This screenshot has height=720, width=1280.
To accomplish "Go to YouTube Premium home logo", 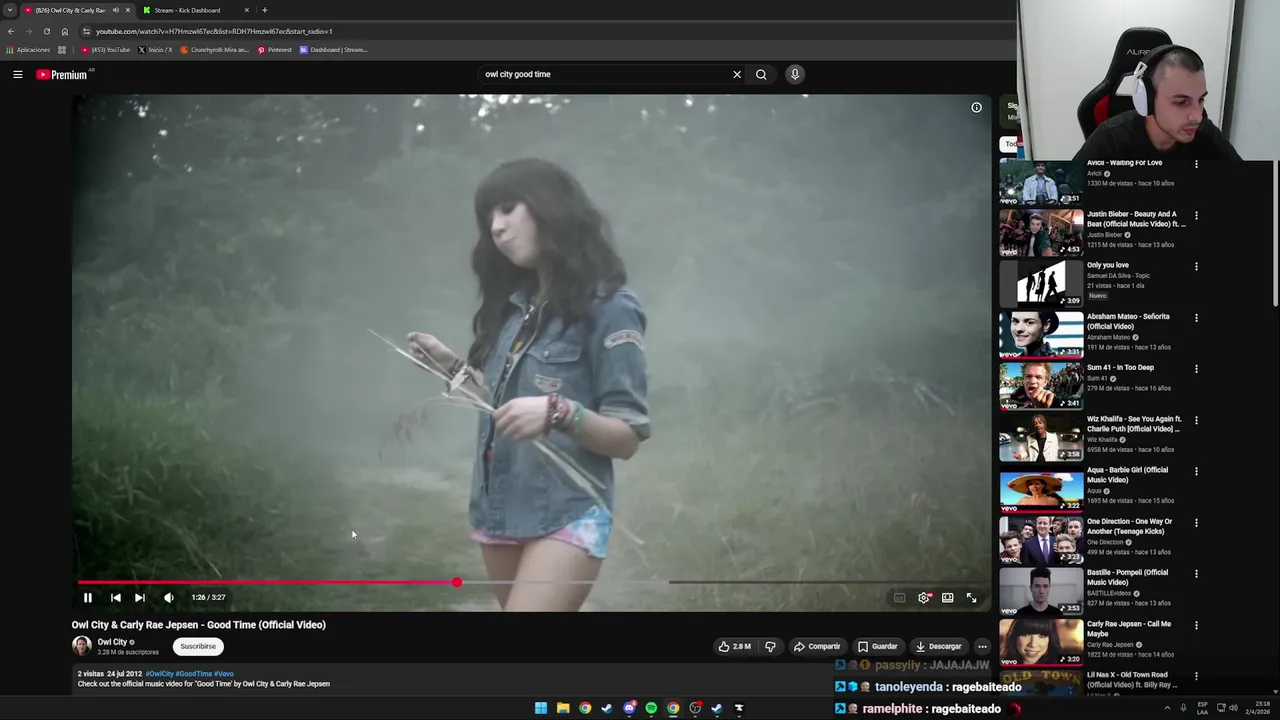I will (x=62, y=74).
